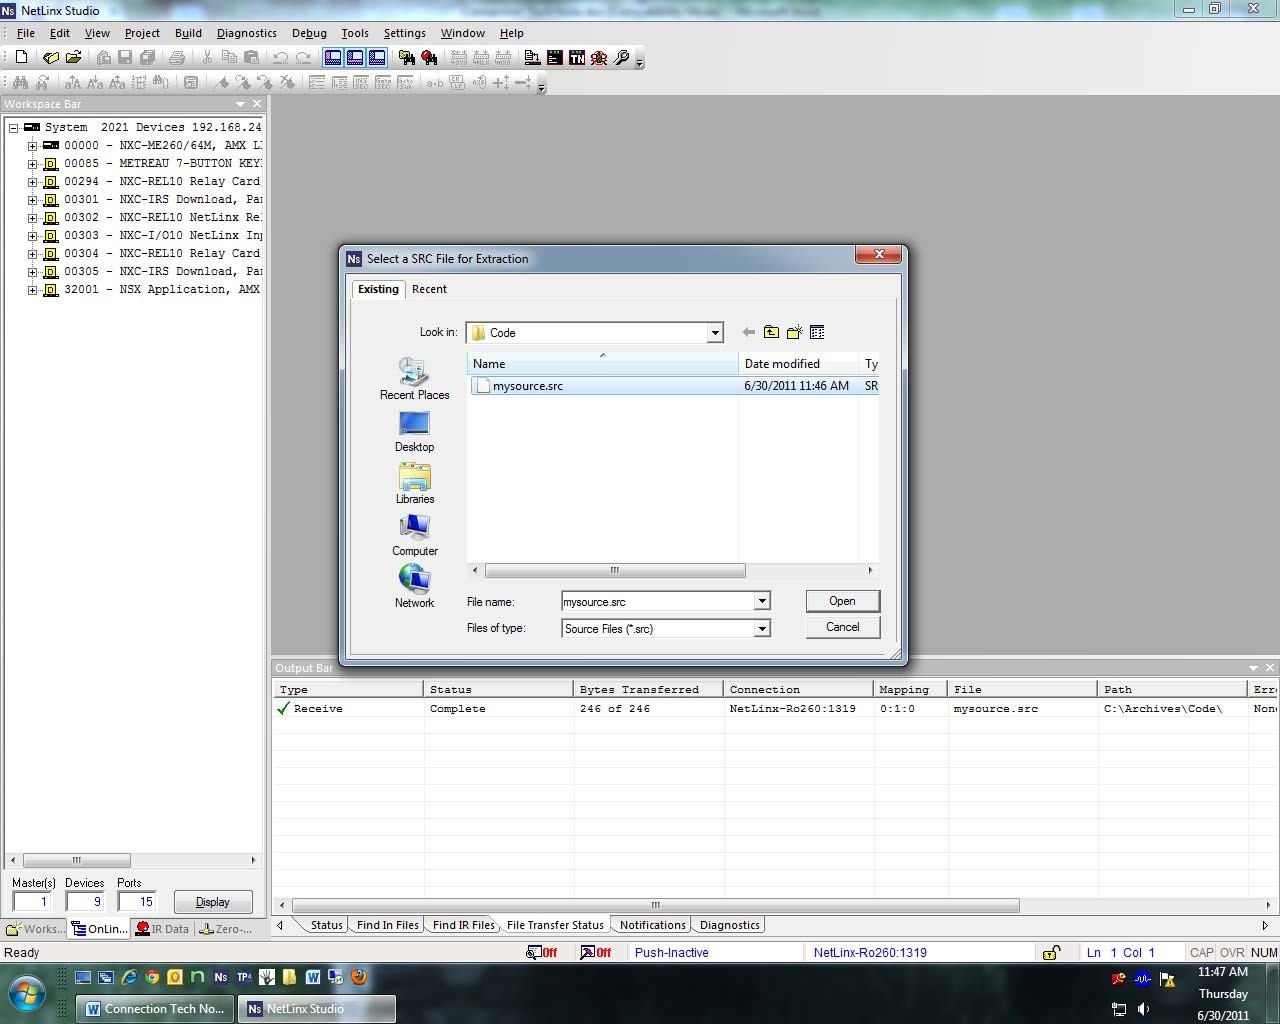Switch to Recent tab in dialog
Viewport: 1280px width, 1024px height.
tap(429, 289)
